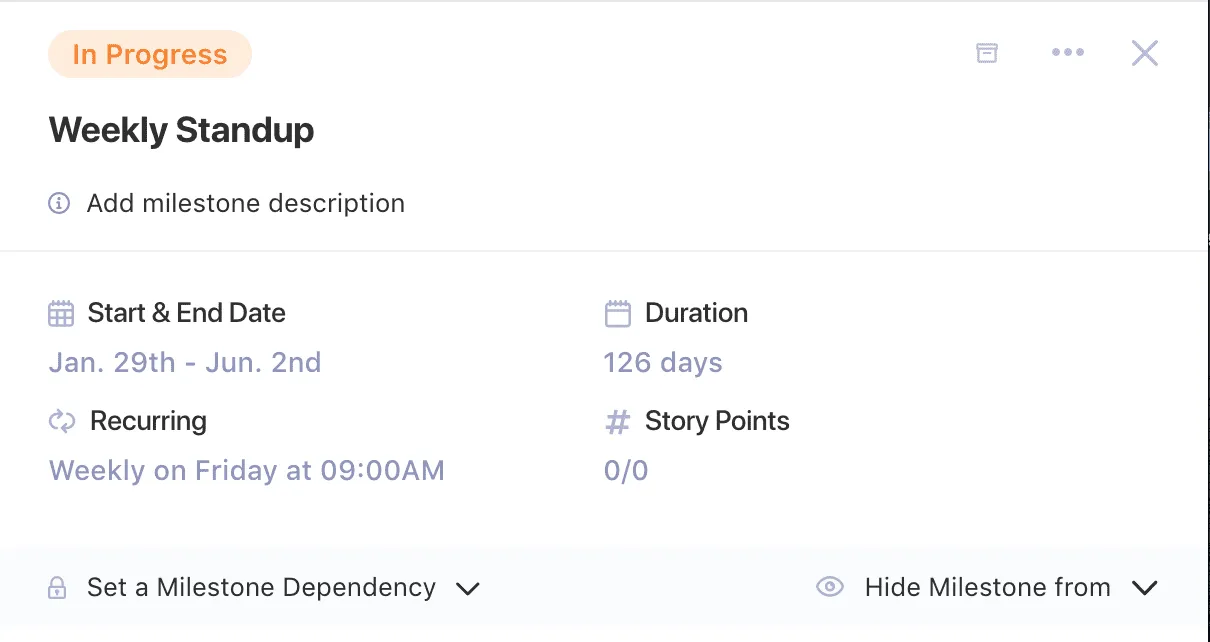Open the ellipsis more options menu

(x=1068, y=52)
